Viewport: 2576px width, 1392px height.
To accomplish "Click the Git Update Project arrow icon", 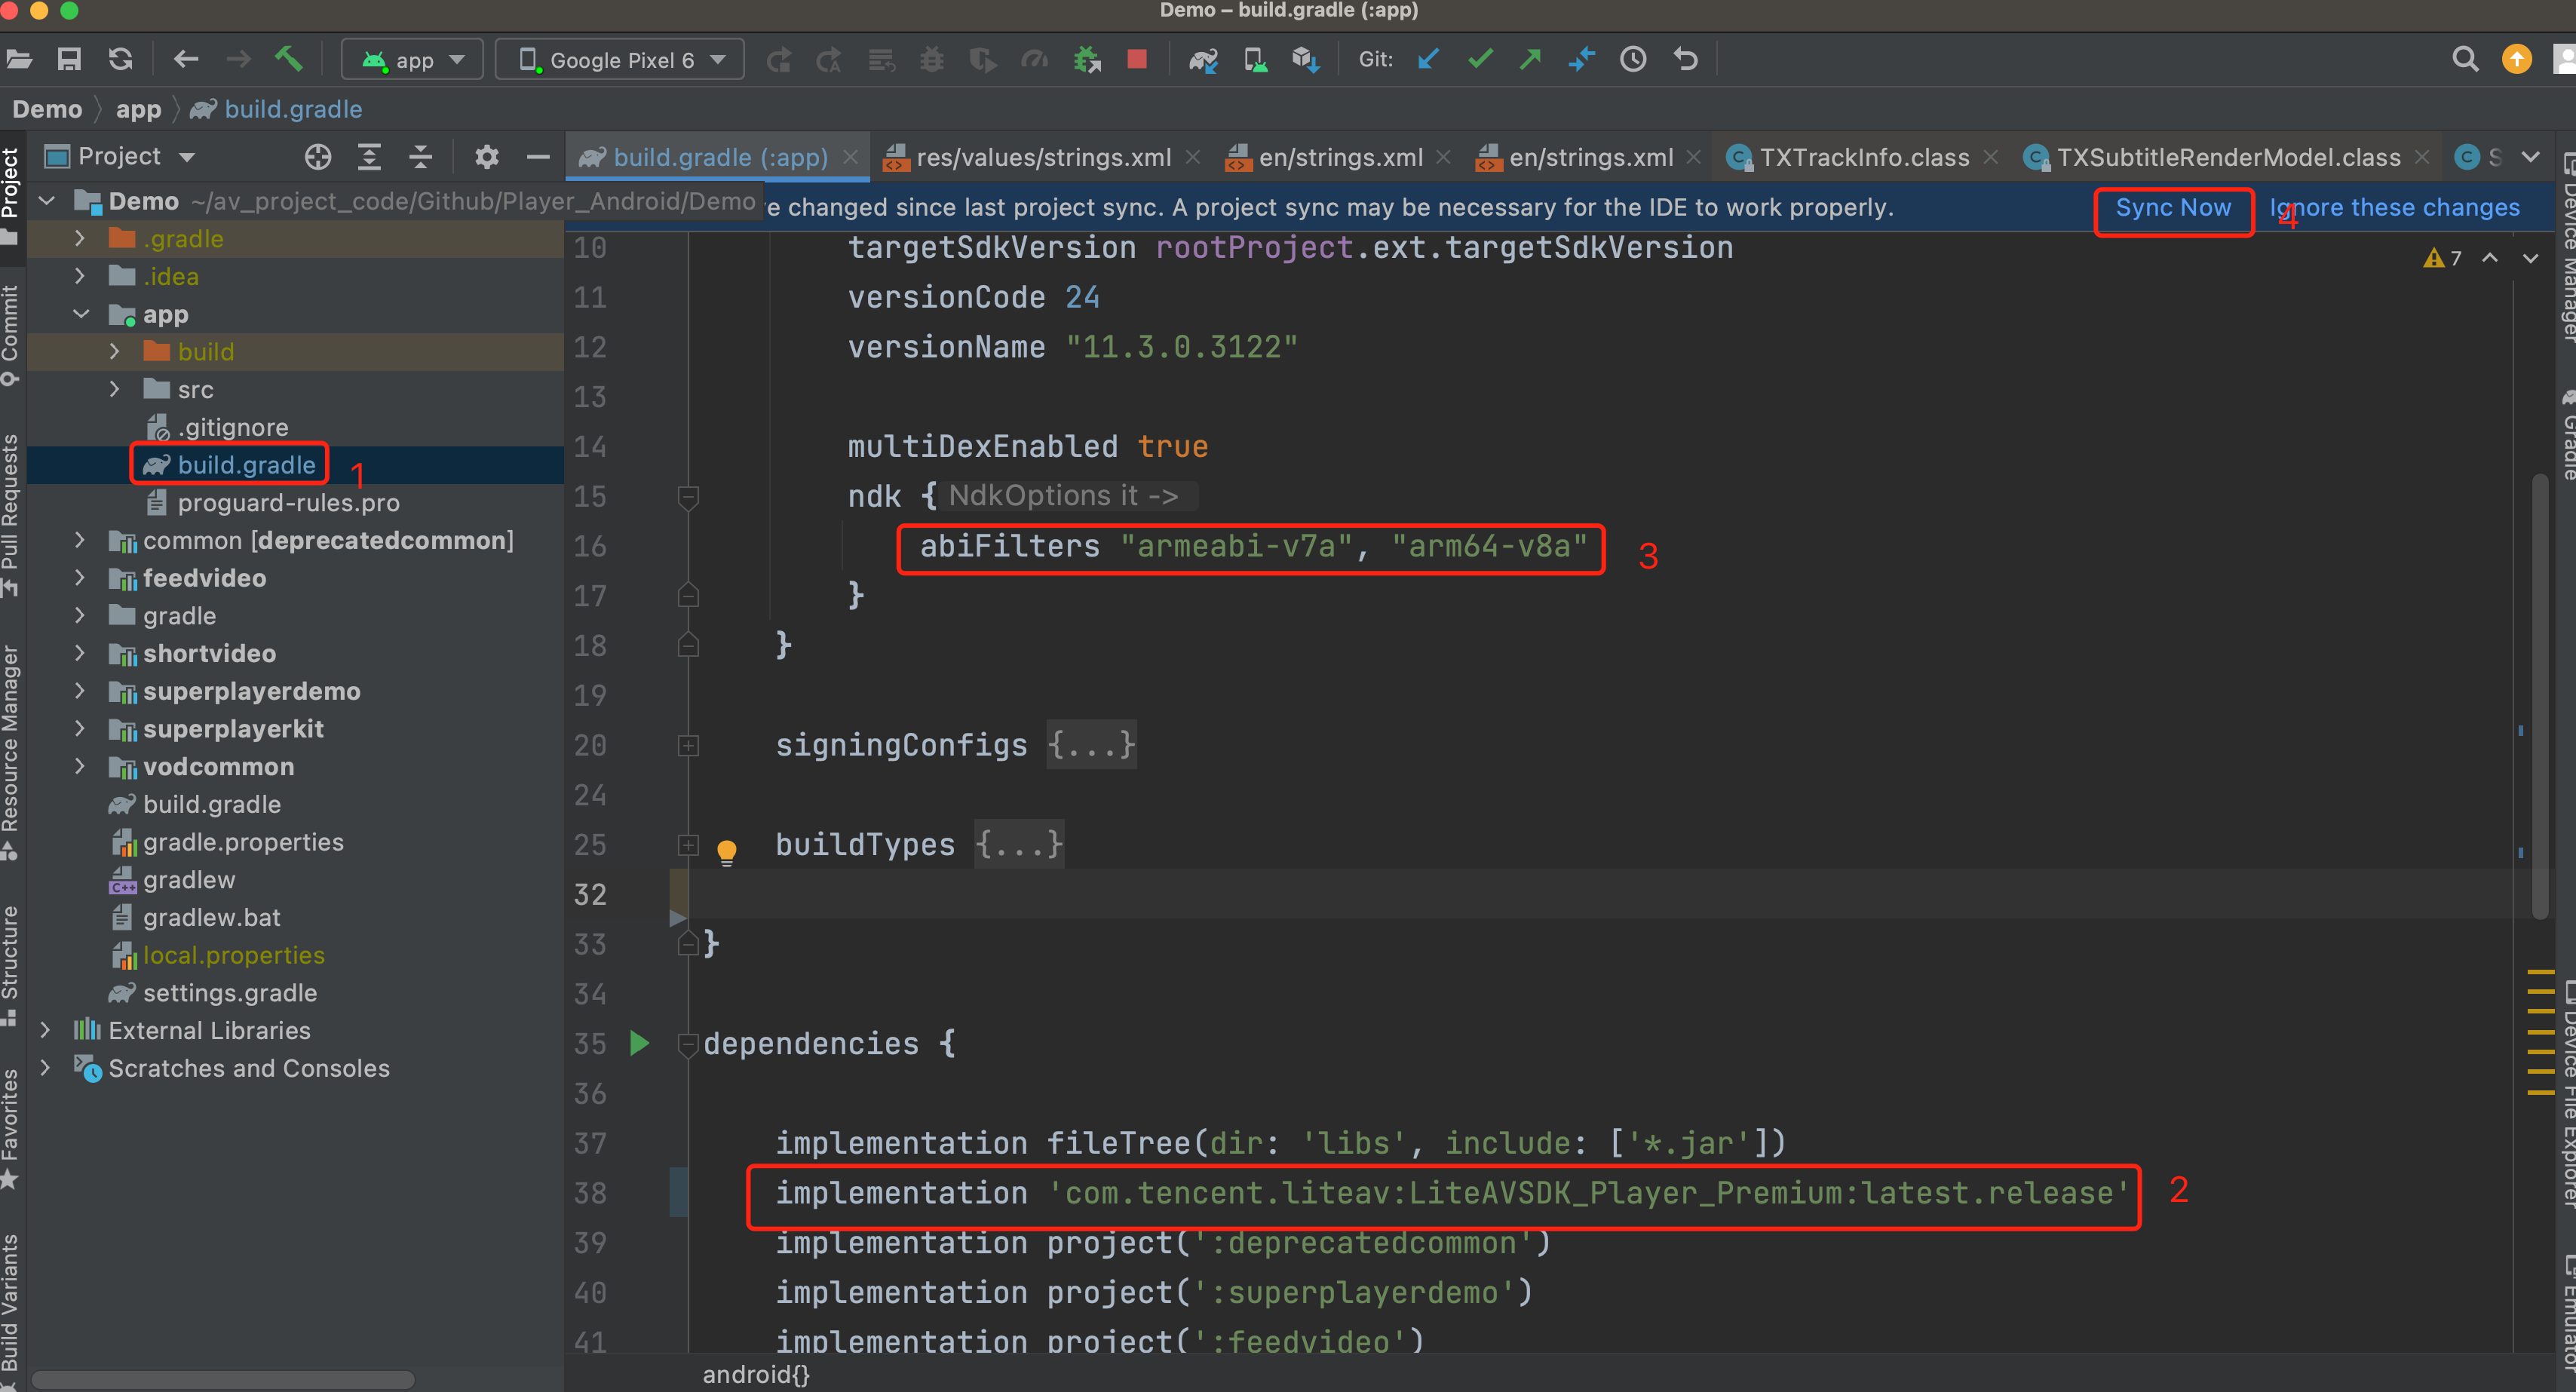I will coord(1428,60).
